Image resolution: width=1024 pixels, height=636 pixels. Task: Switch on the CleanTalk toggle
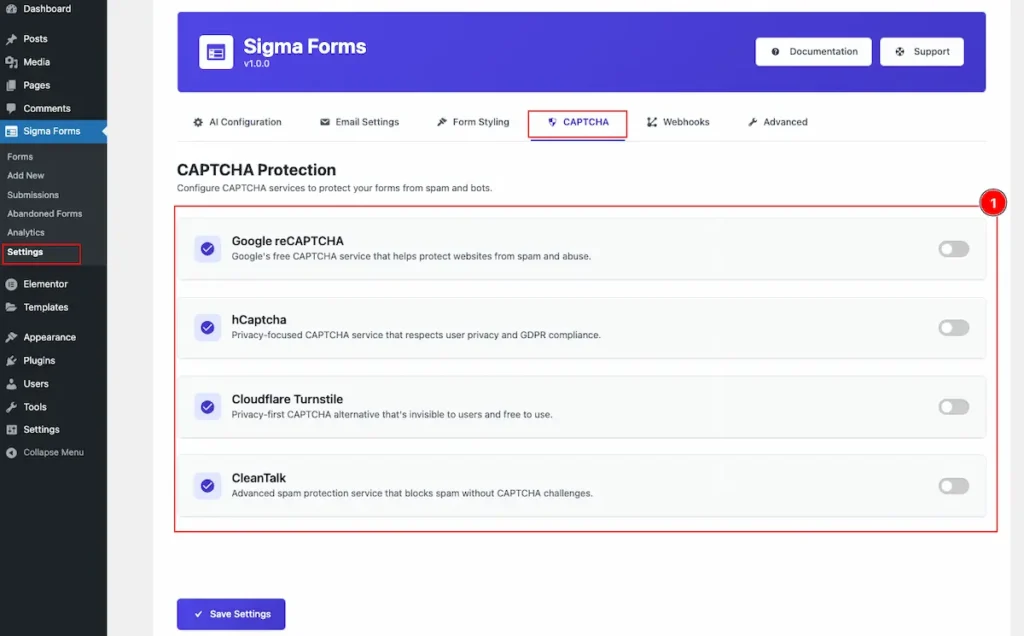tap(953, 486)
